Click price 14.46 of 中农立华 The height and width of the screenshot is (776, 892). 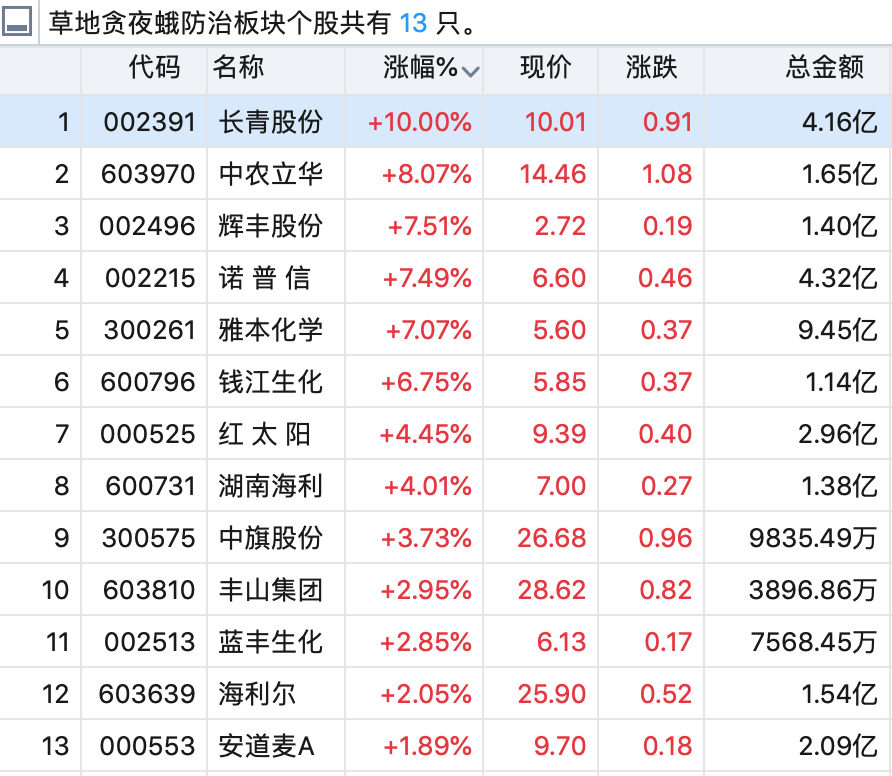pyautogui.click(x=553, y=174)
